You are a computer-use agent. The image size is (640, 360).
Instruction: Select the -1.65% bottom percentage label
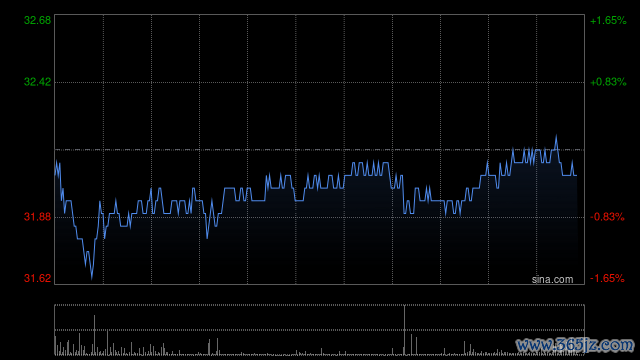(x=607, y=278)
